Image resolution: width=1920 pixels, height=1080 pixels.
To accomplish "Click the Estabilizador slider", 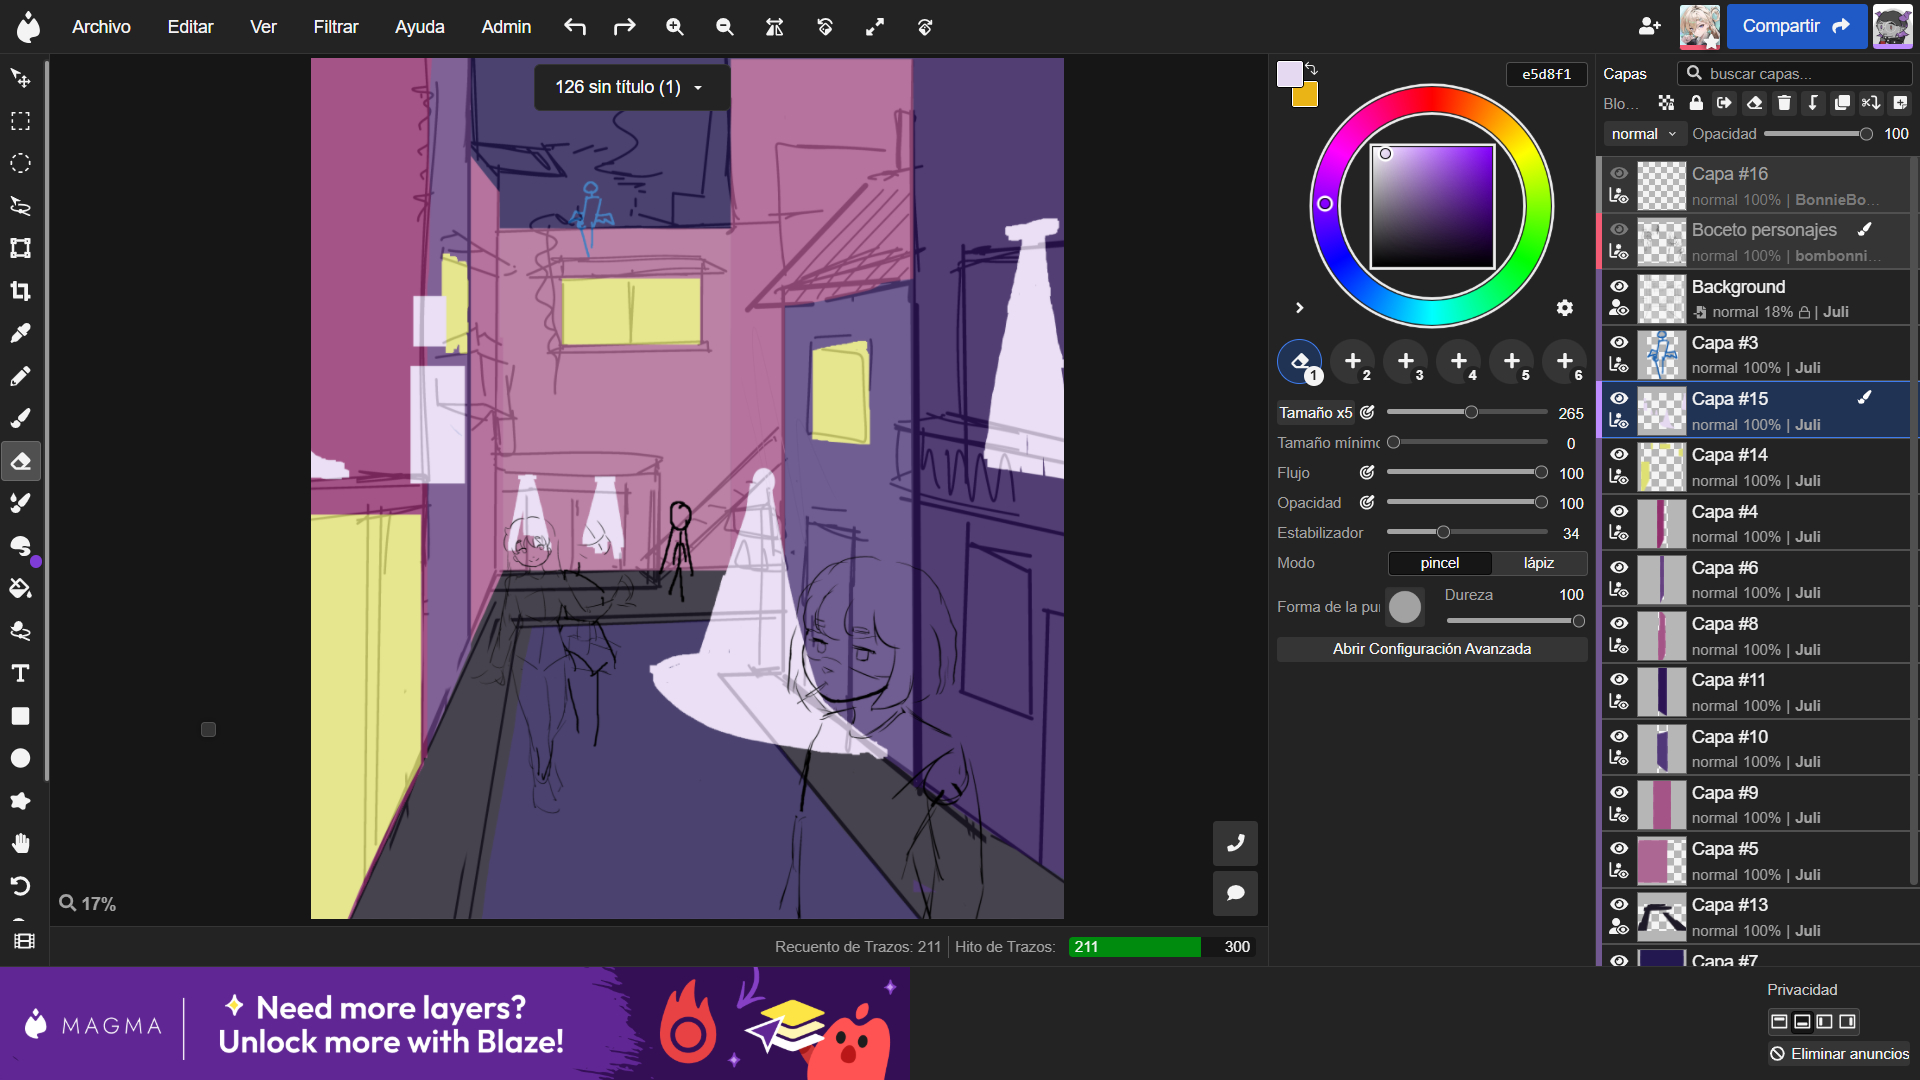I will pos(1466,533).
